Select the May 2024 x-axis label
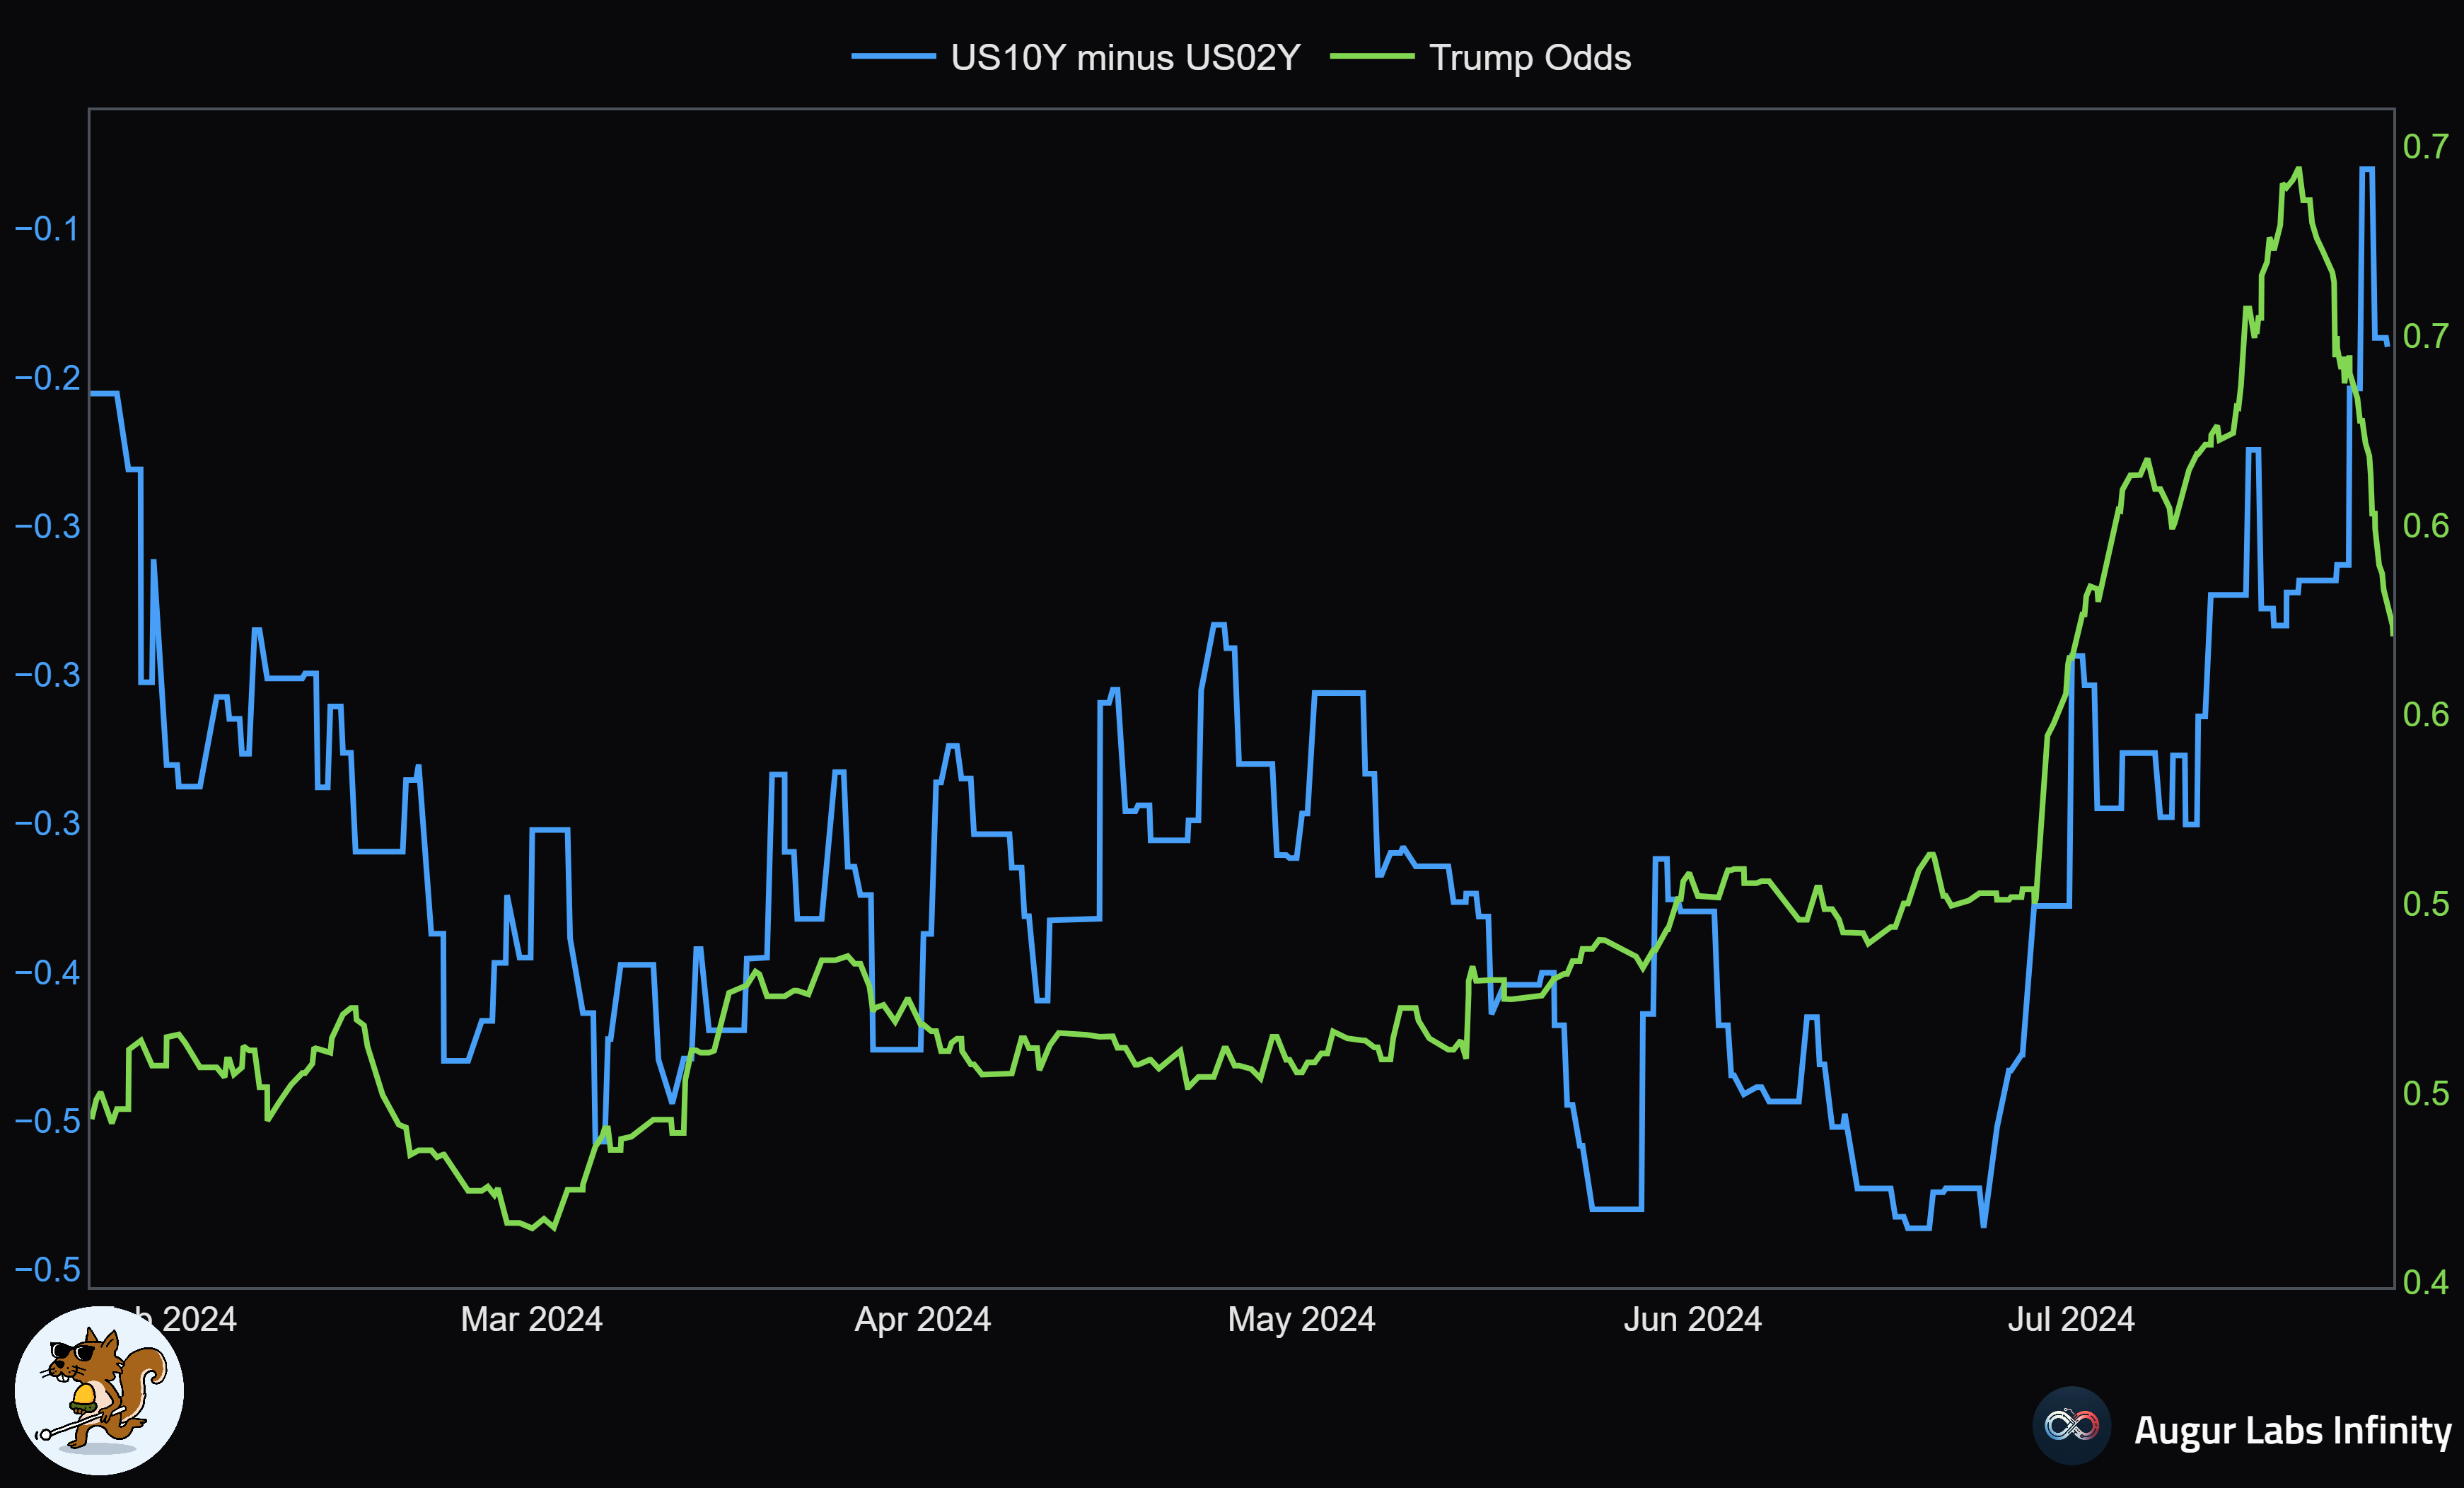The width and height of the screenshot is (2464, 1488). tap(1301, 1319)
